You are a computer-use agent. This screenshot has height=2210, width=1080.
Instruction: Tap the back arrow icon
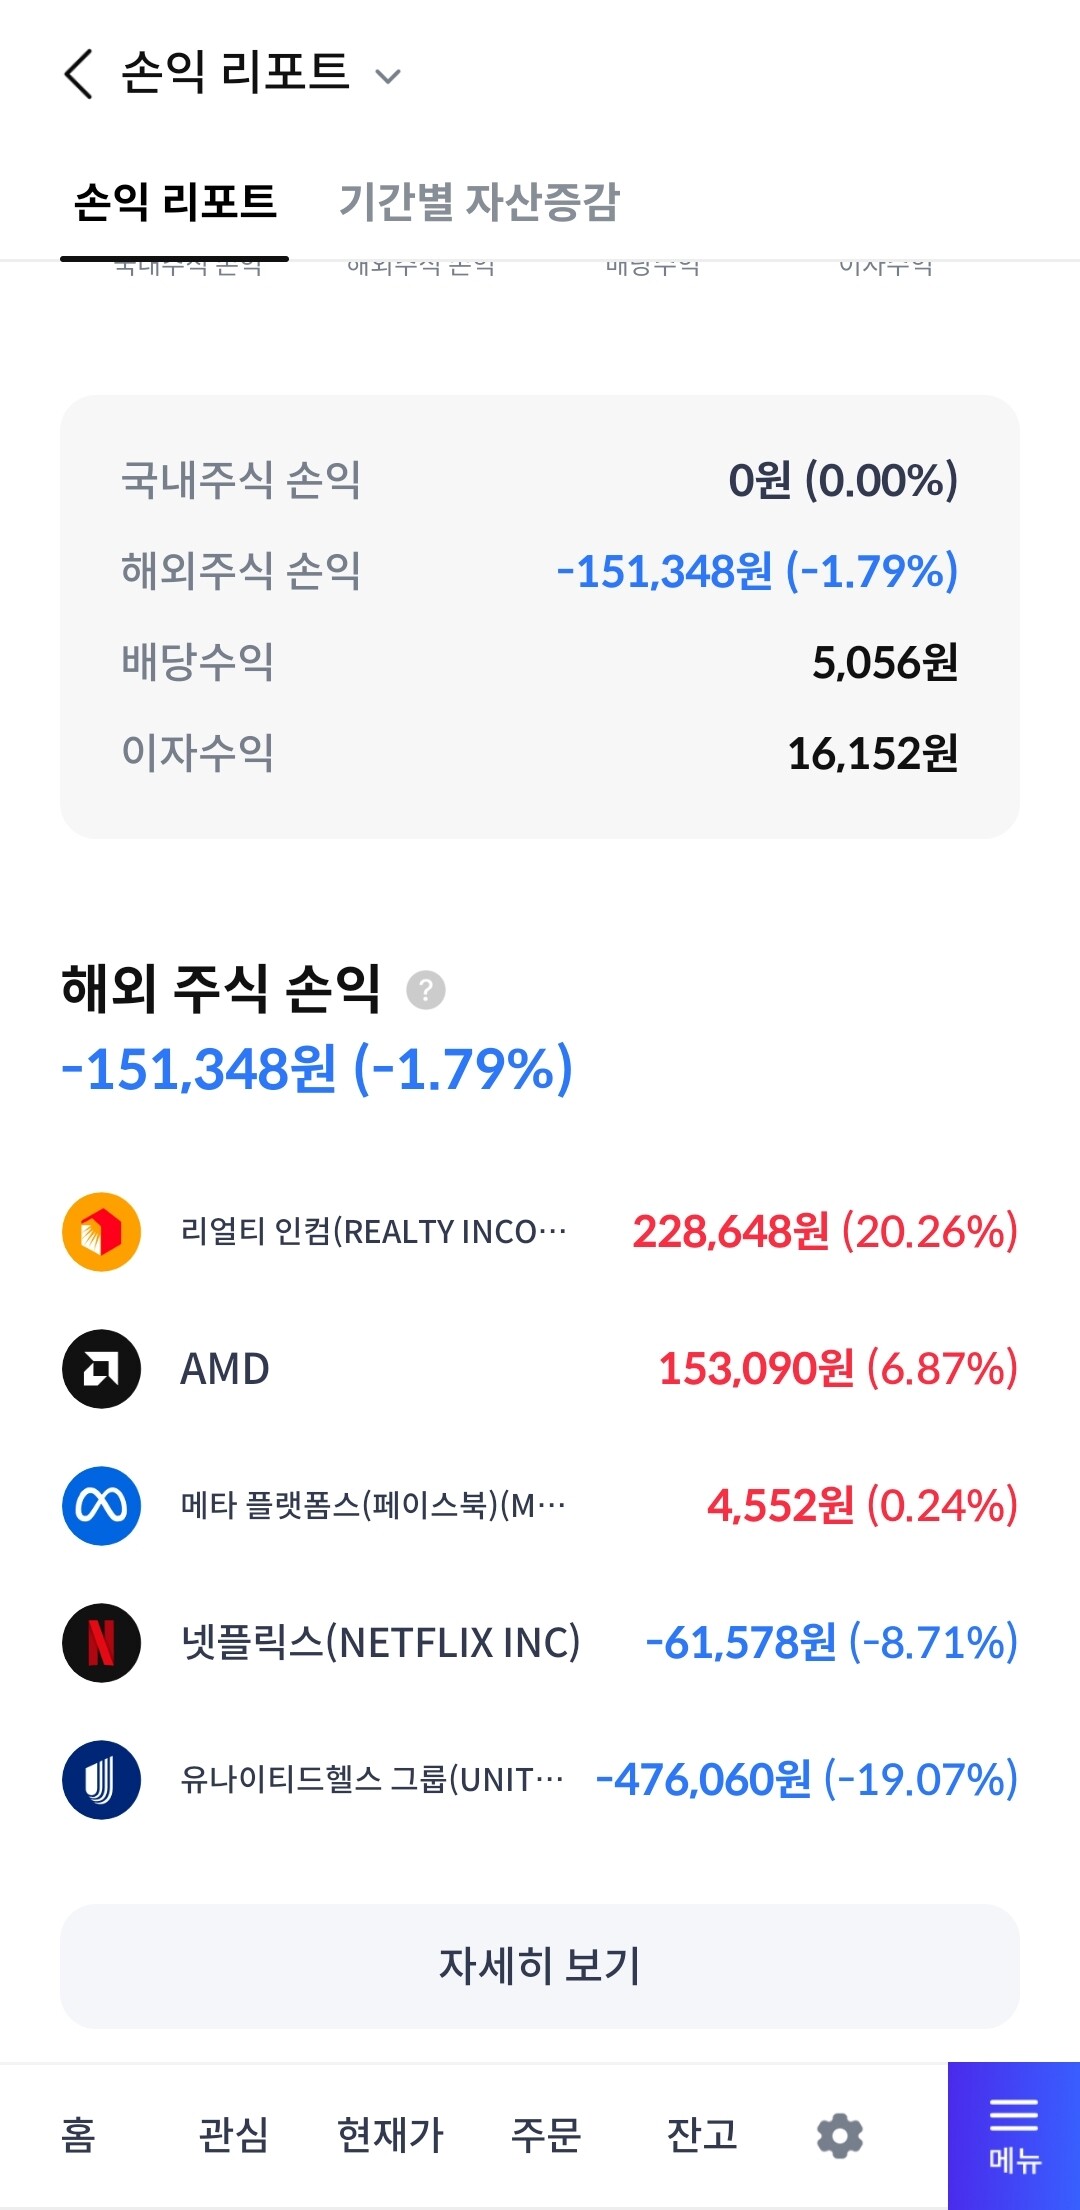point(78,74)
